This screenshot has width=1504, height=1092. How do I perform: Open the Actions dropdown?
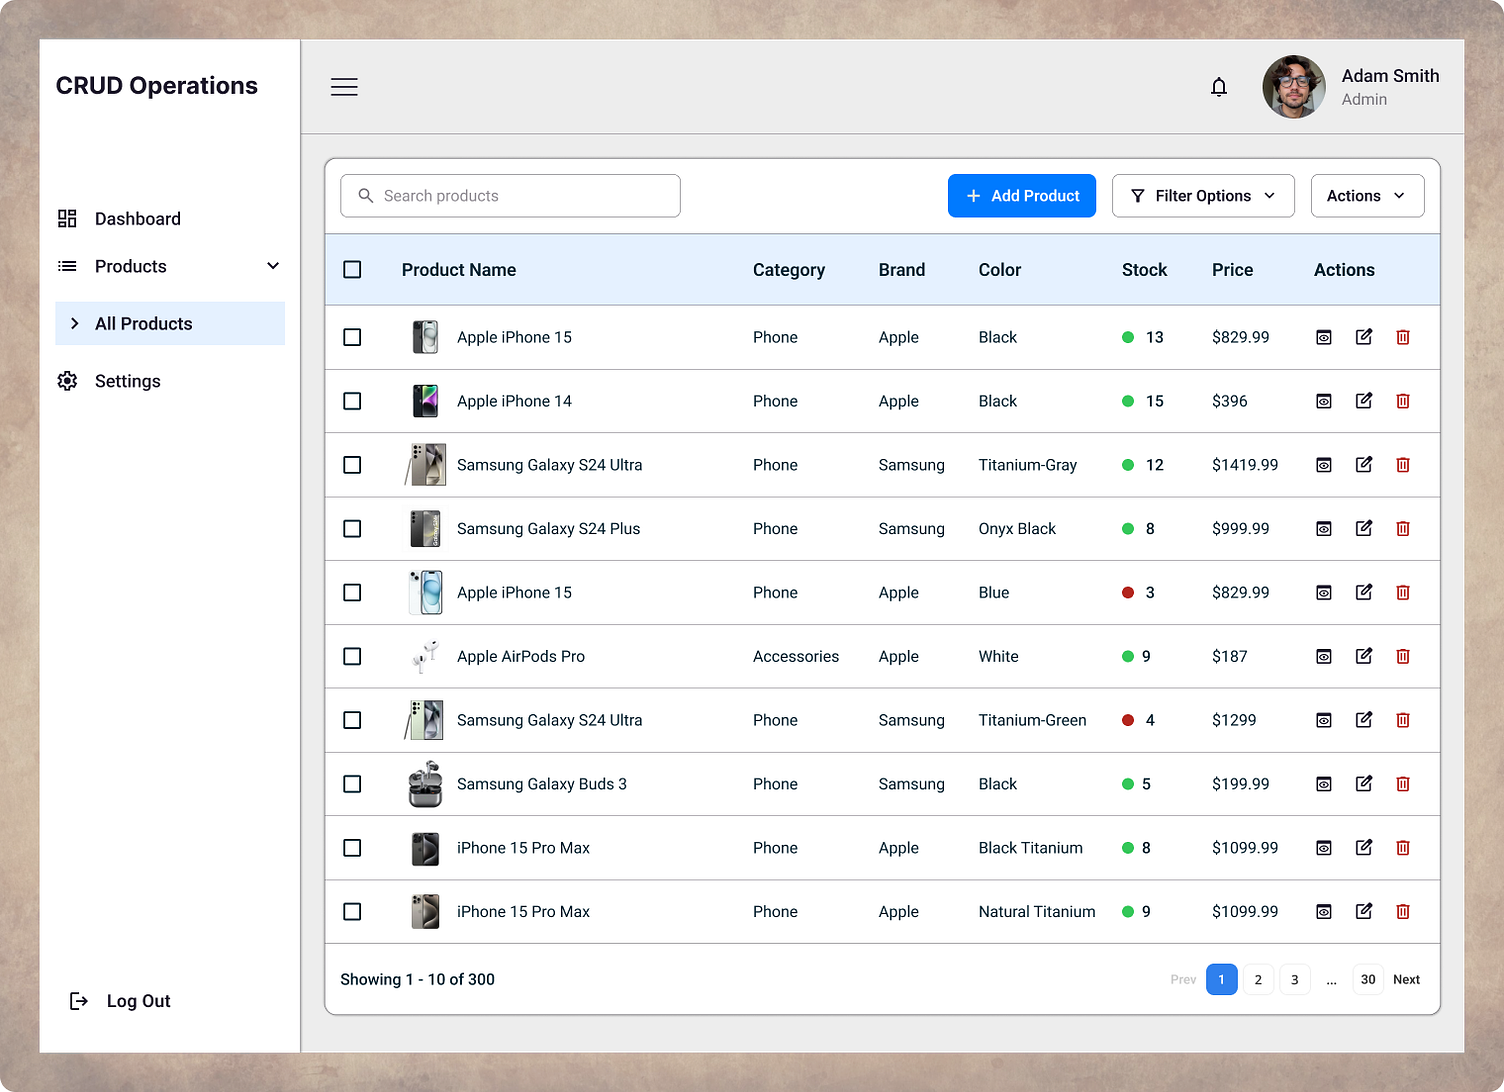(x=1367, y=195)
